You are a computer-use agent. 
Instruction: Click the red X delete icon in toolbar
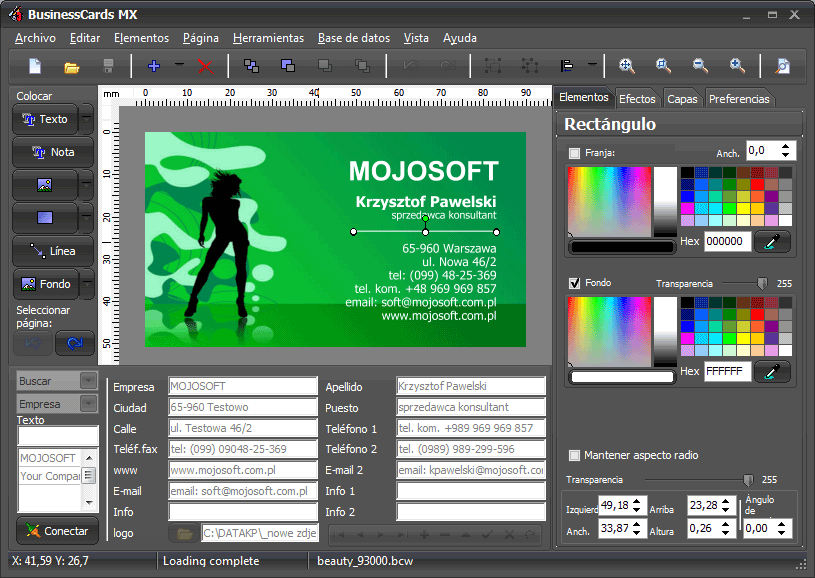click(x=205, y=66)
